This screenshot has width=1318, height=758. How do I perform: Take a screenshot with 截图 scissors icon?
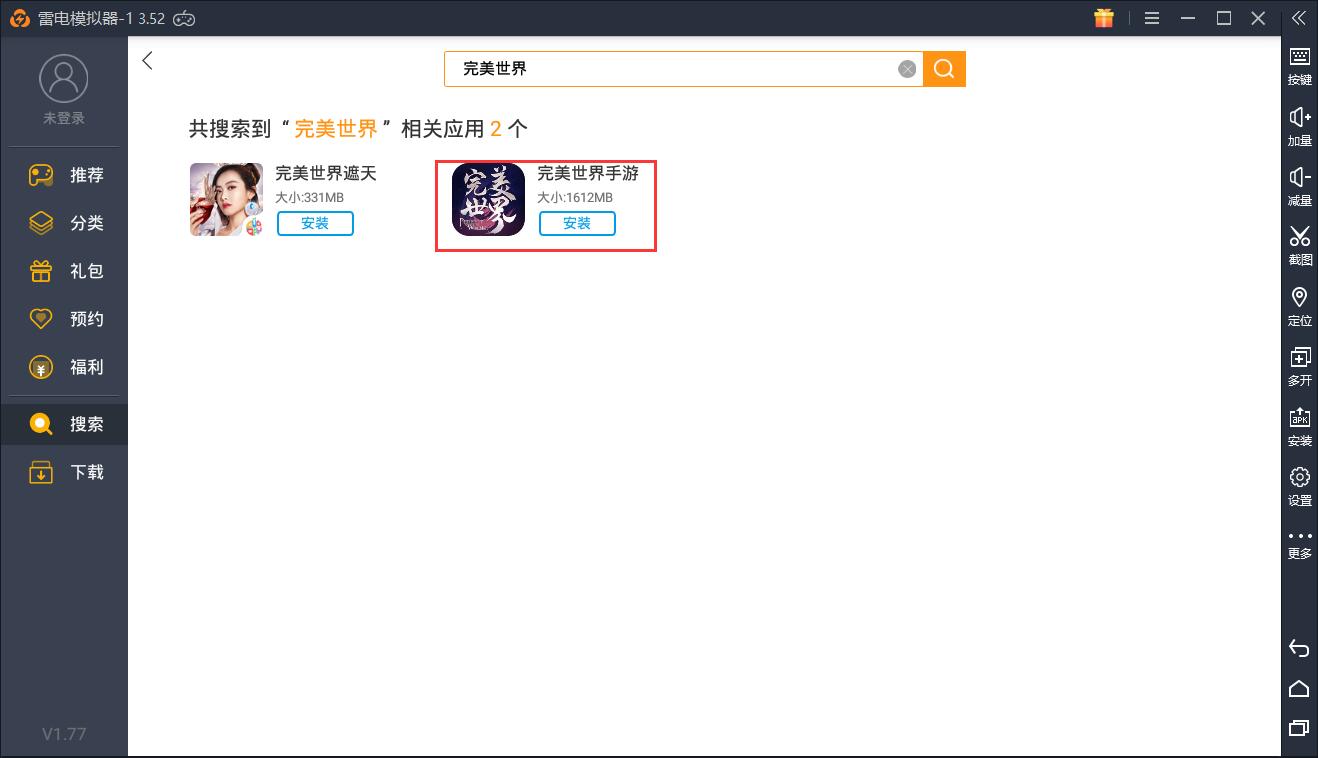[1300, 245]
